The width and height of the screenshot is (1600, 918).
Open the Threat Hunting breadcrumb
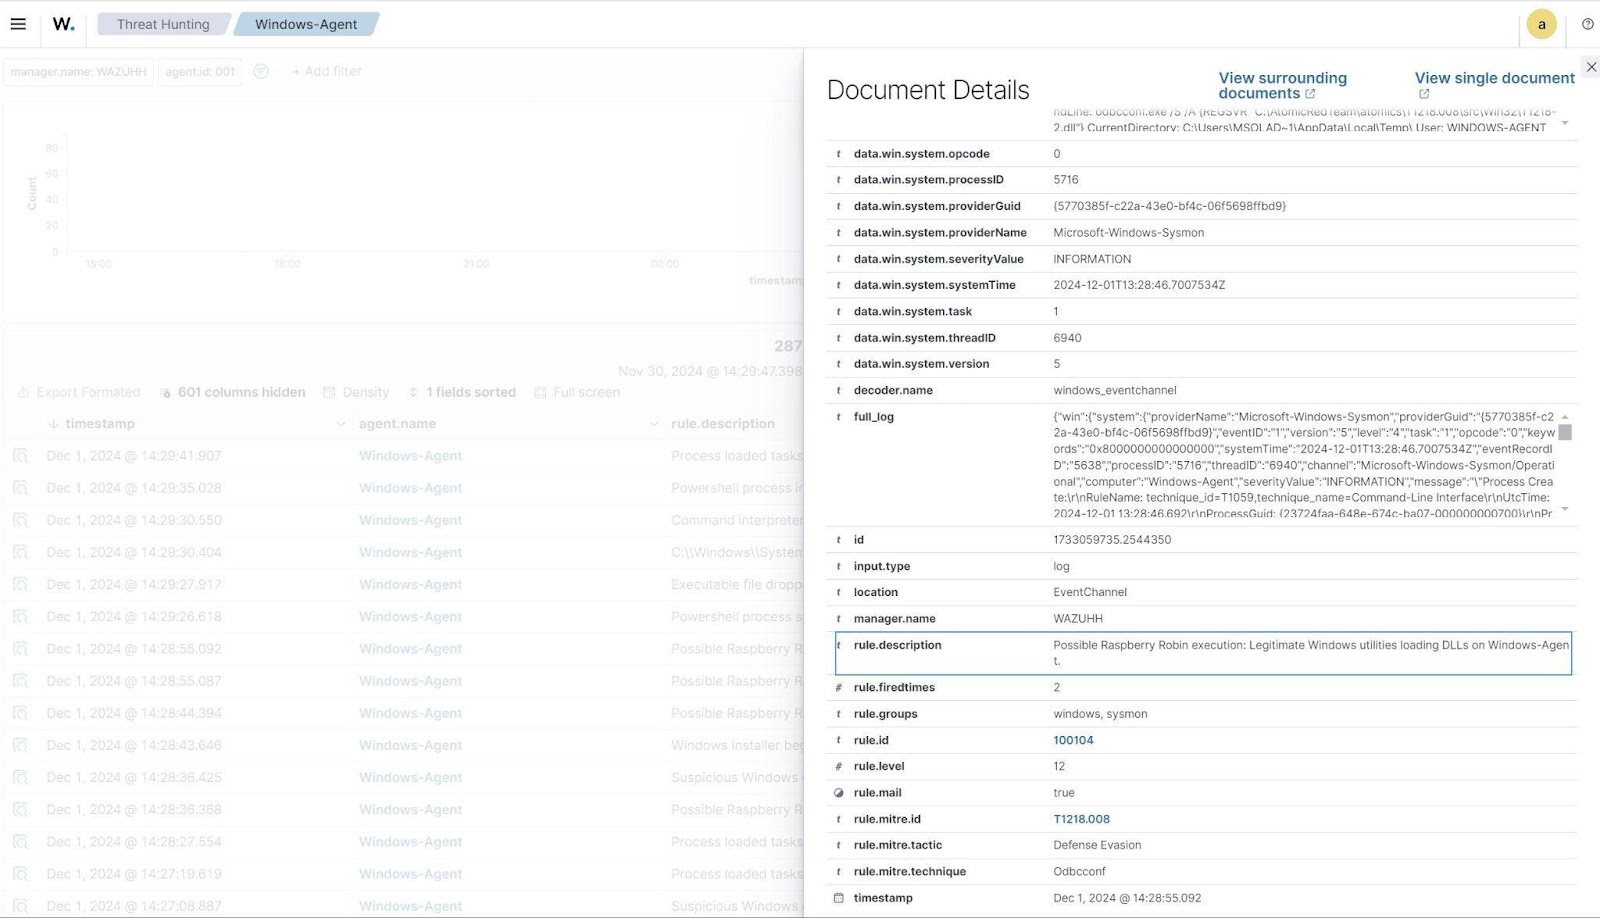coord(163,24)
